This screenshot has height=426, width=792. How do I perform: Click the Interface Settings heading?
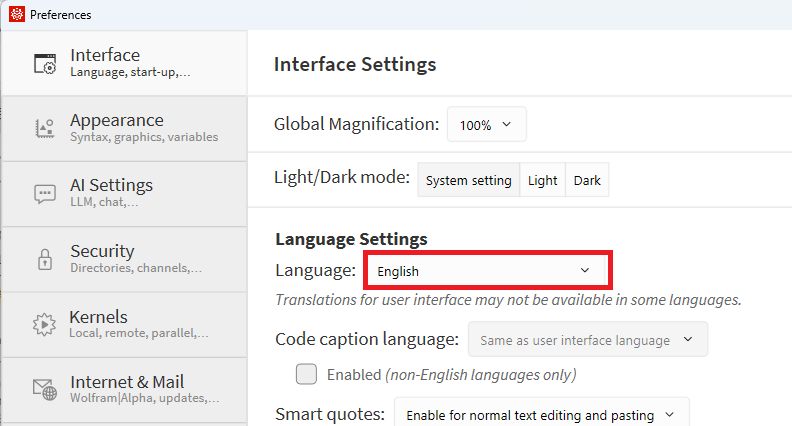pyautogui.click(x=355, y=65)
